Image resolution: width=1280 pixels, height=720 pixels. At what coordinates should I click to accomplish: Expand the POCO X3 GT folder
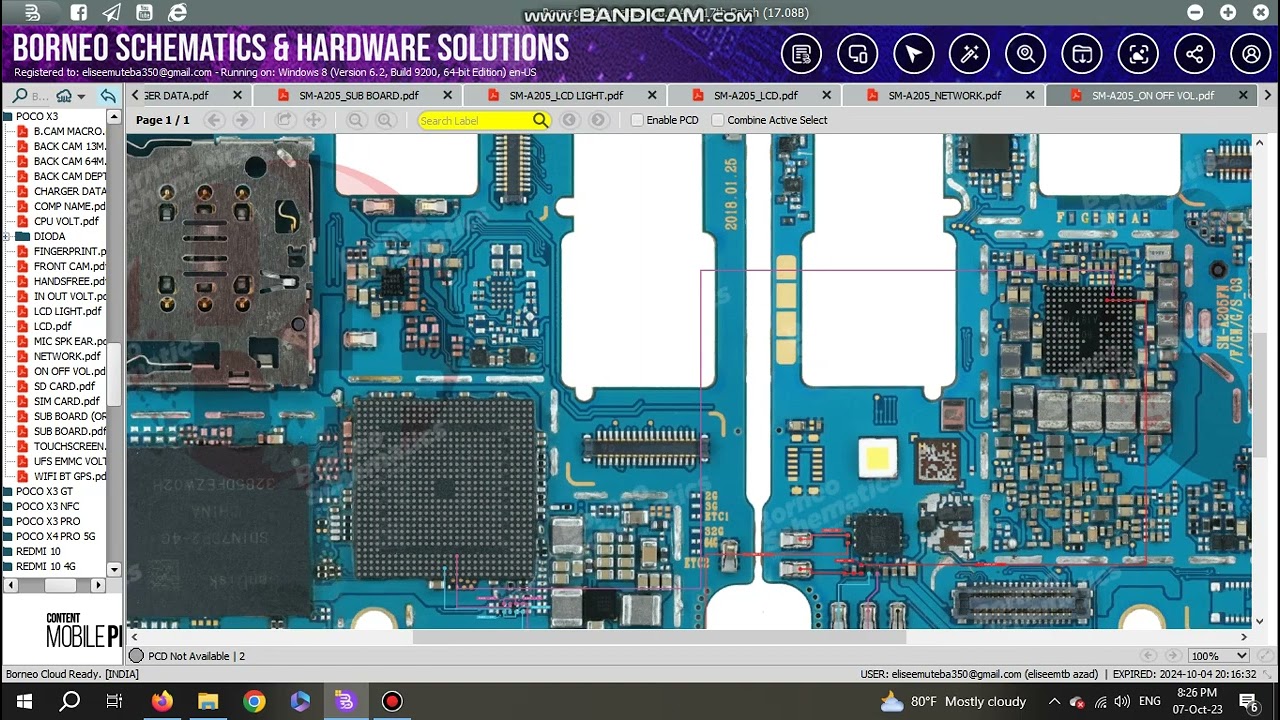point(7,491)
